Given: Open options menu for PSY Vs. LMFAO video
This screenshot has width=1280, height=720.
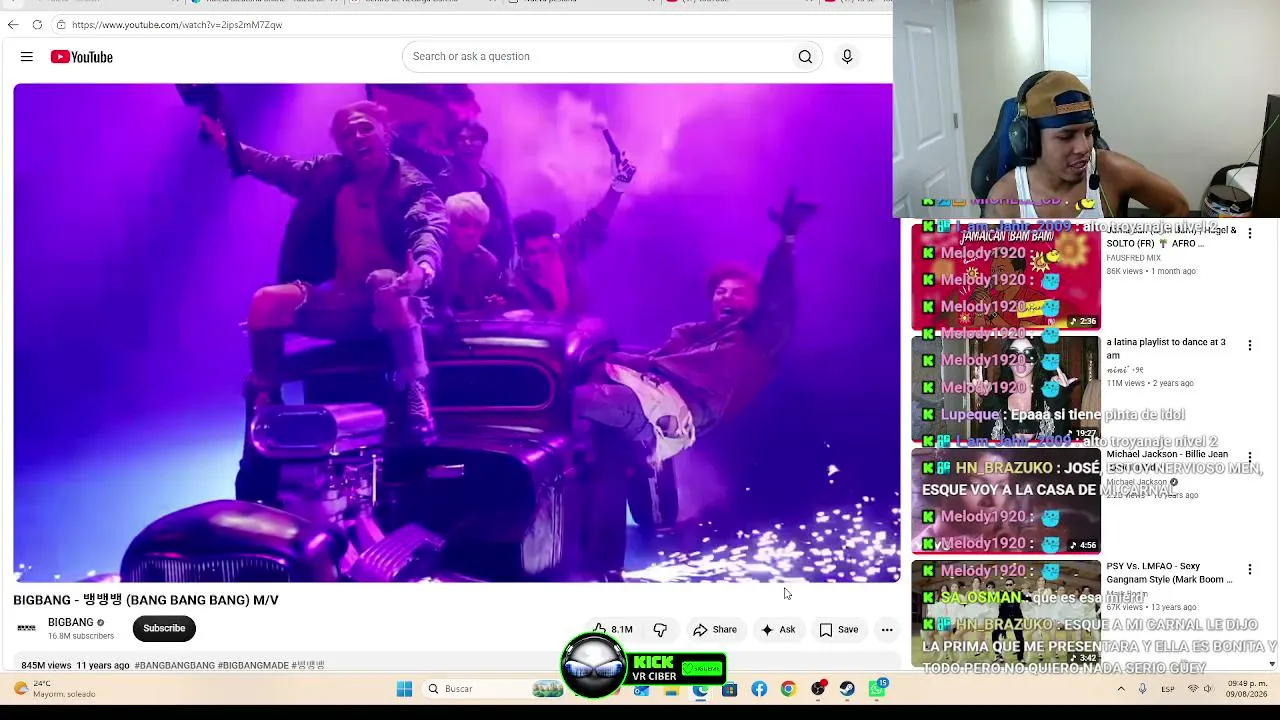Looking at the screenshot, I should point(1249,569).
